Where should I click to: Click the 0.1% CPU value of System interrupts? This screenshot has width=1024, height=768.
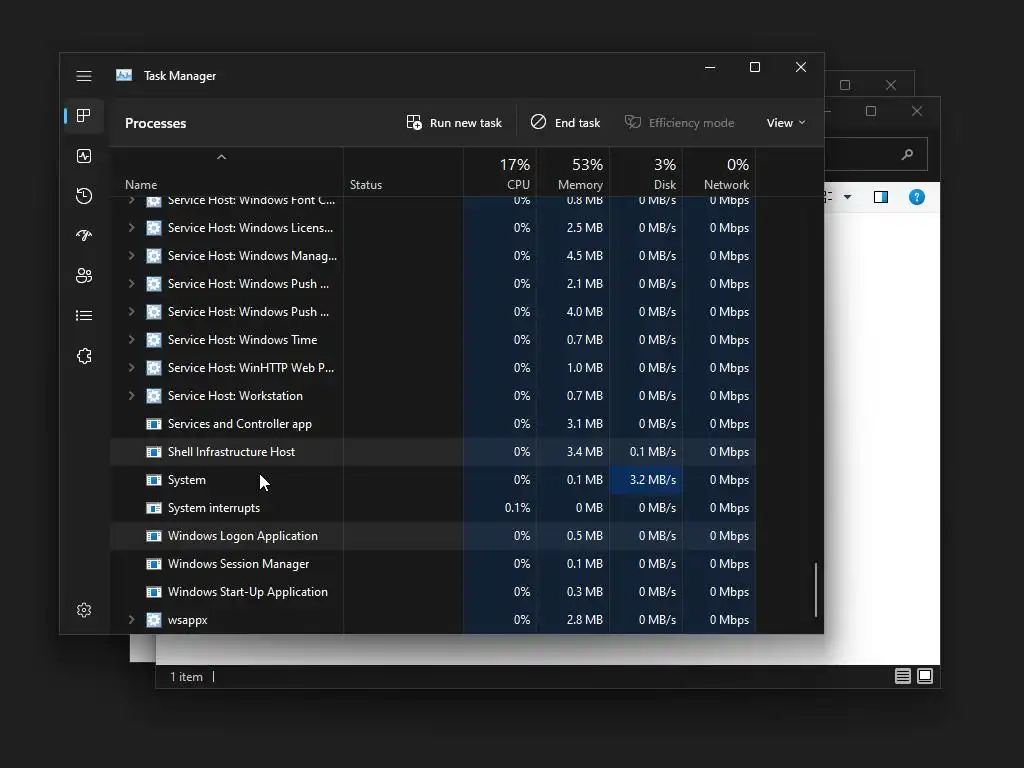(517, 508)
